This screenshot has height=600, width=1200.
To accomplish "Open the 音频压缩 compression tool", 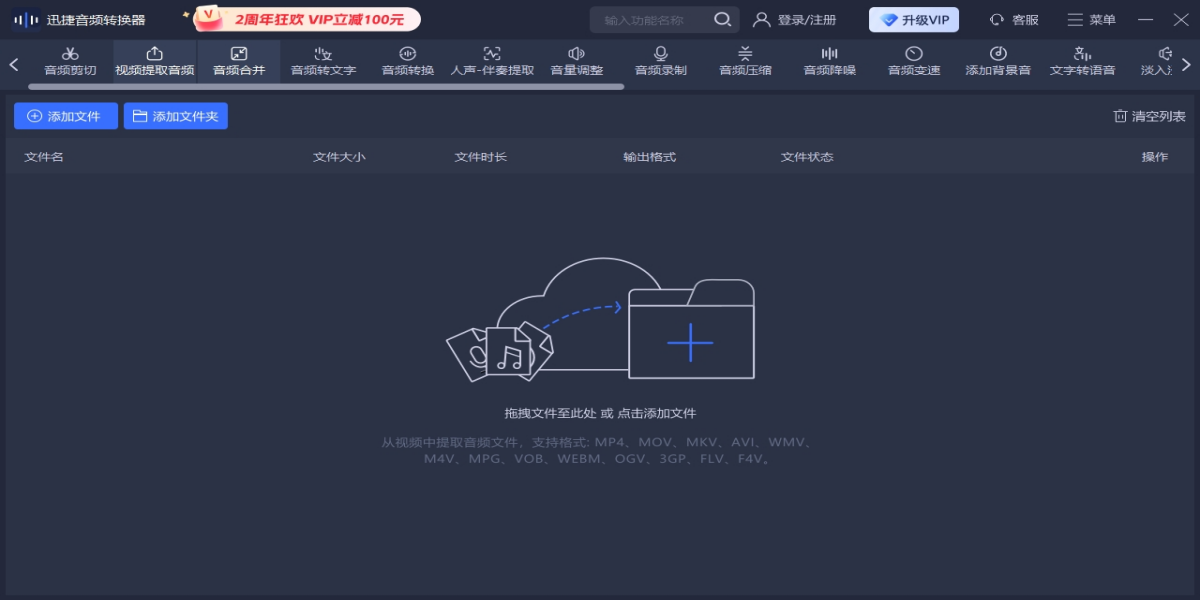I will (x=745, y=61).
